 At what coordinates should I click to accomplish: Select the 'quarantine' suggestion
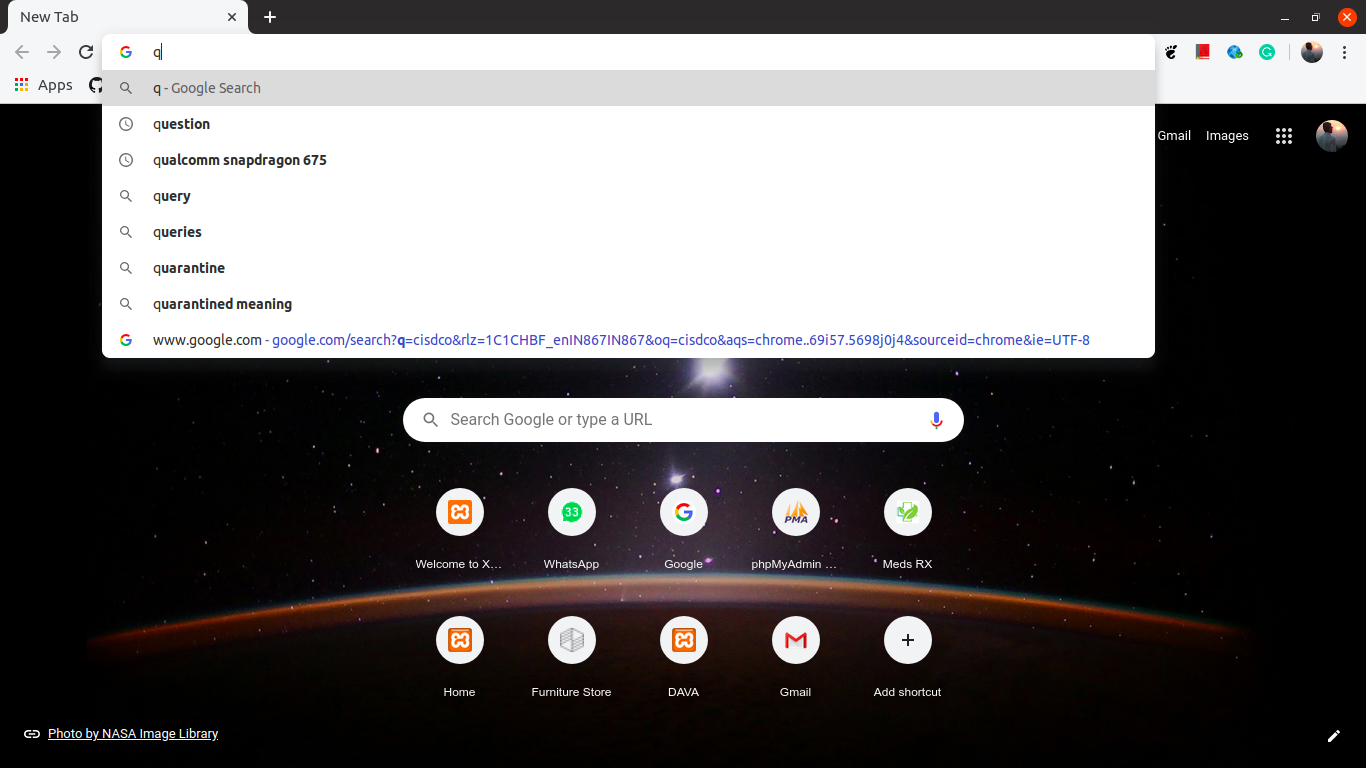tap(628, 268)
